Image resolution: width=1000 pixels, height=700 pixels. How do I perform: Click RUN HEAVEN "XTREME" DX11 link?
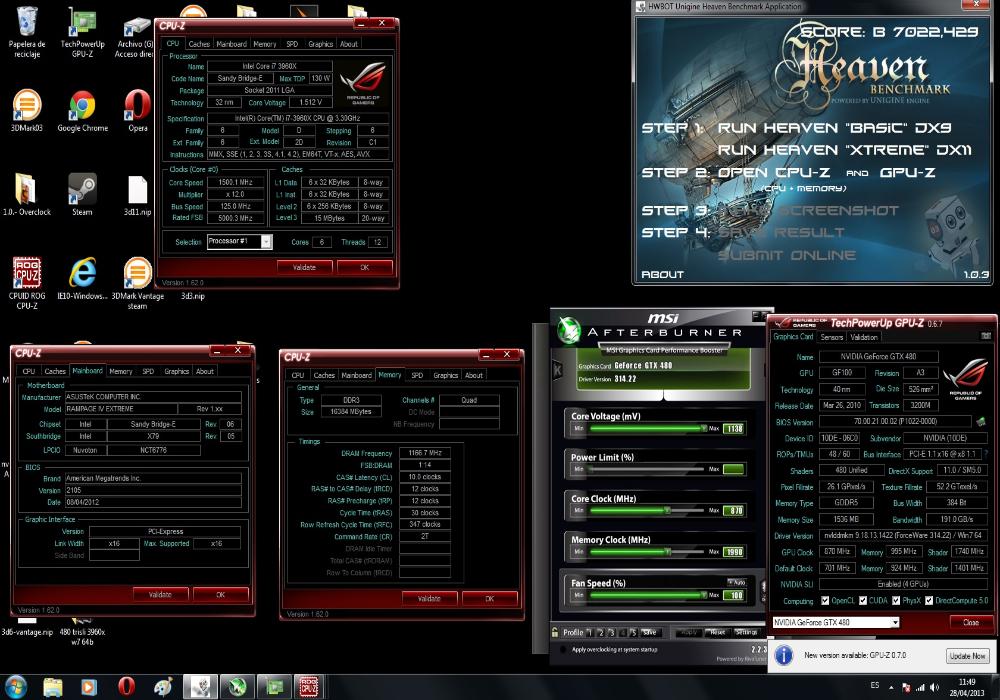point(845,150)
